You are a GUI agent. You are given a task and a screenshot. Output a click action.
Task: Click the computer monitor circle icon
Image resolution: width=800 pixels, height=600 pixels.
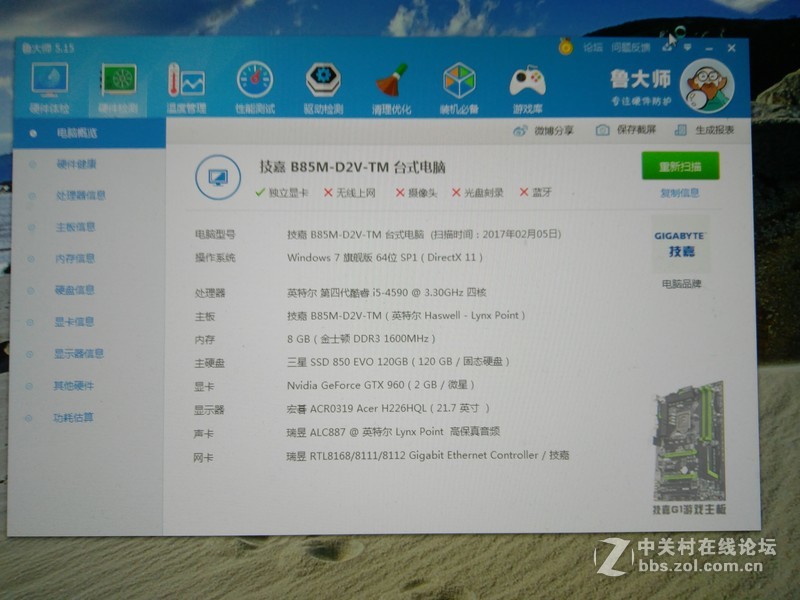218,177
